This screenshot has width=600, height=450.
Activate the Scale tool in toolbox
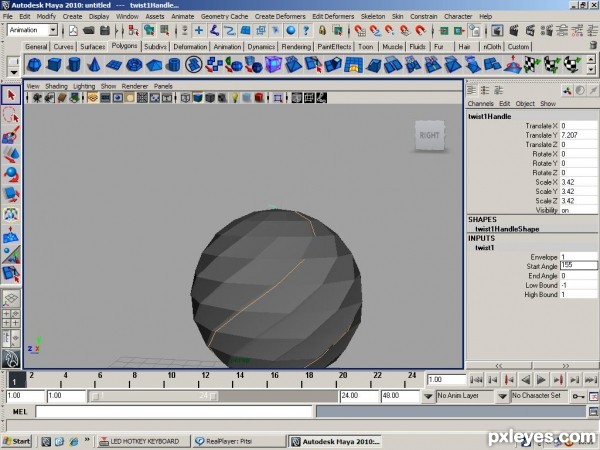pyautogui.click(x=11, y=194)
